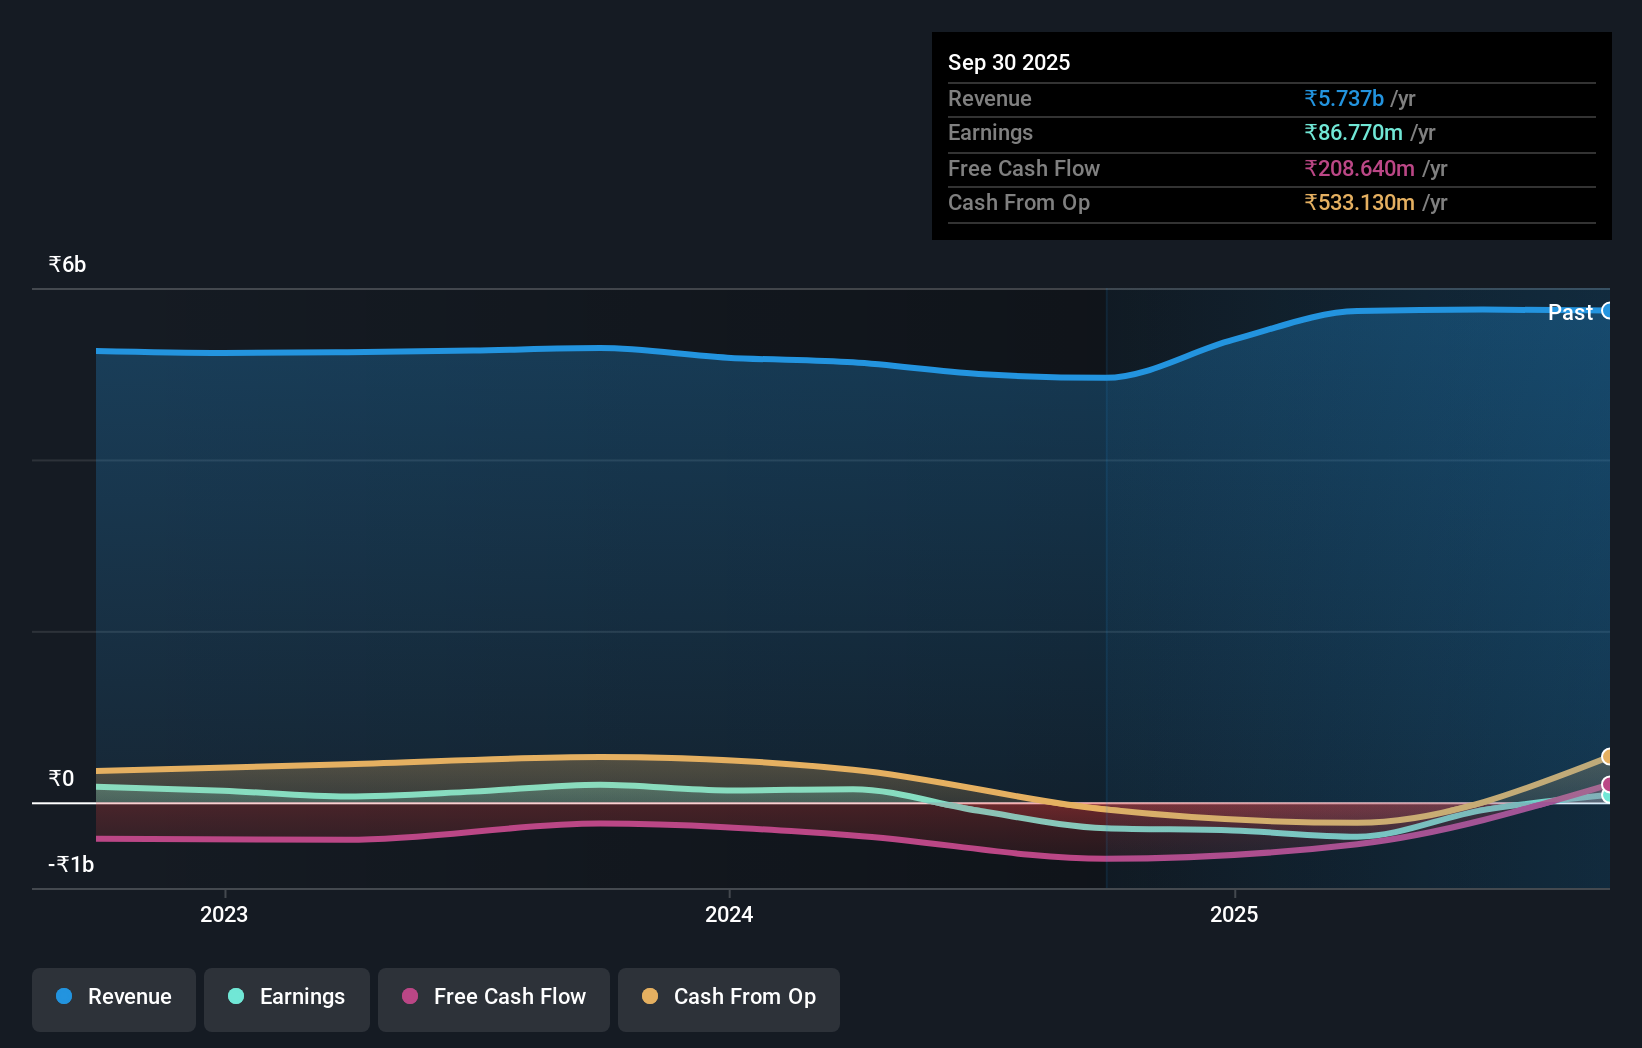
Task: Click the blue Revenue legend dot
Action: 63,996
